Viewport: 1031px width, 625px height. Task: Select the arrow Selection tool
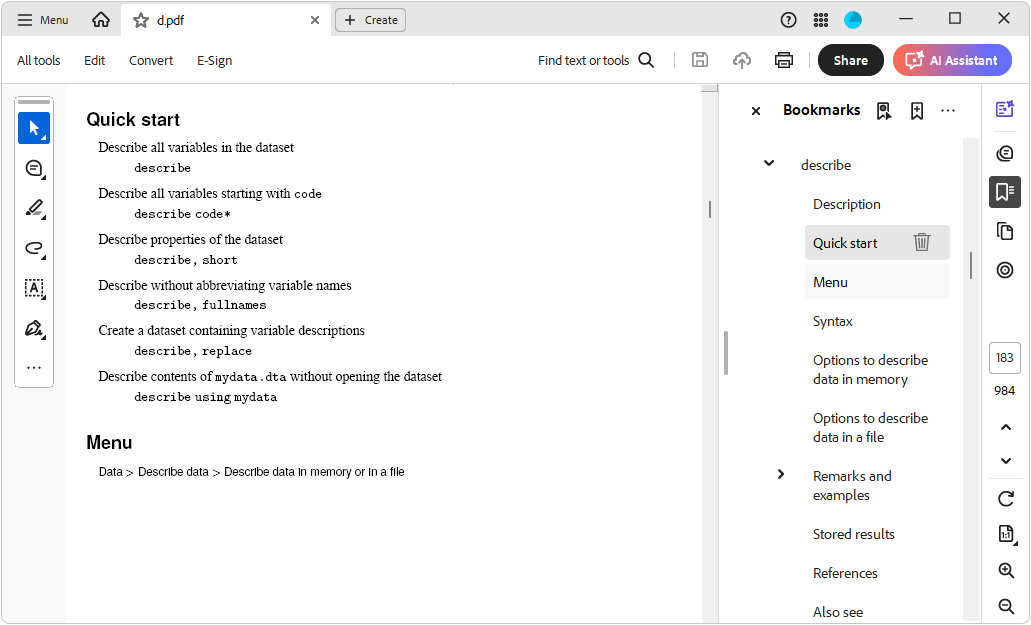click(34, 128)
